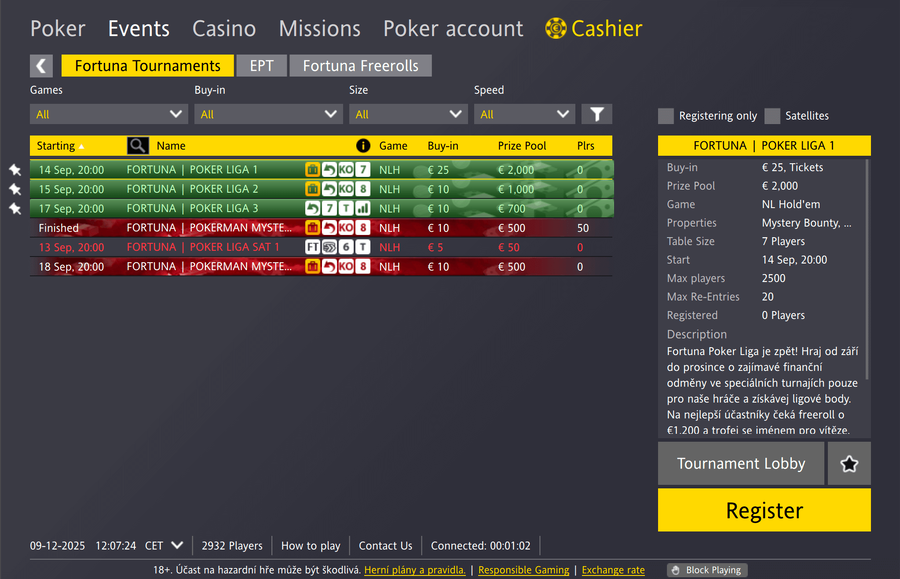Expand the CET timezone dropdown
Image resolution: width=900 pixels, height=579 pixels.
(x=177, y=545)
